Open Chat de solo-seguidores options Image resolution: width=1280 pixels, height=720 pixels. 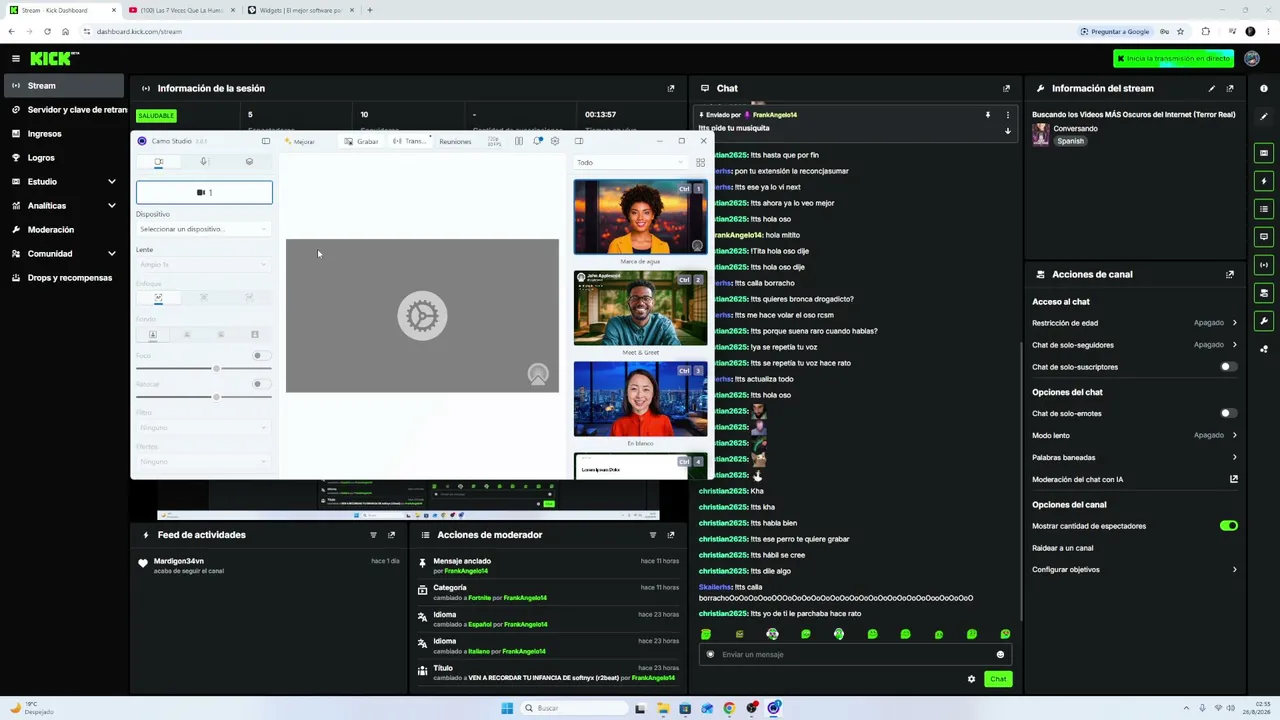point(1134,345)
